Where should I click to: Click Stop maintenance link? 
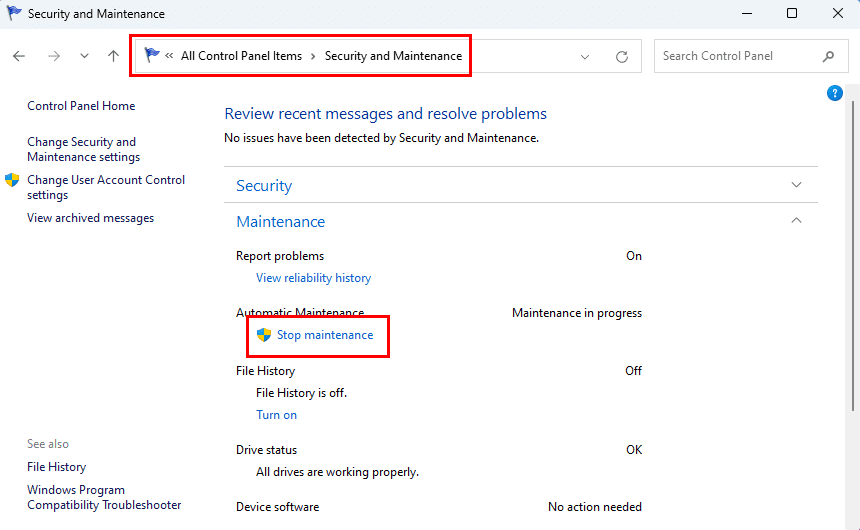tap(325, 335)
